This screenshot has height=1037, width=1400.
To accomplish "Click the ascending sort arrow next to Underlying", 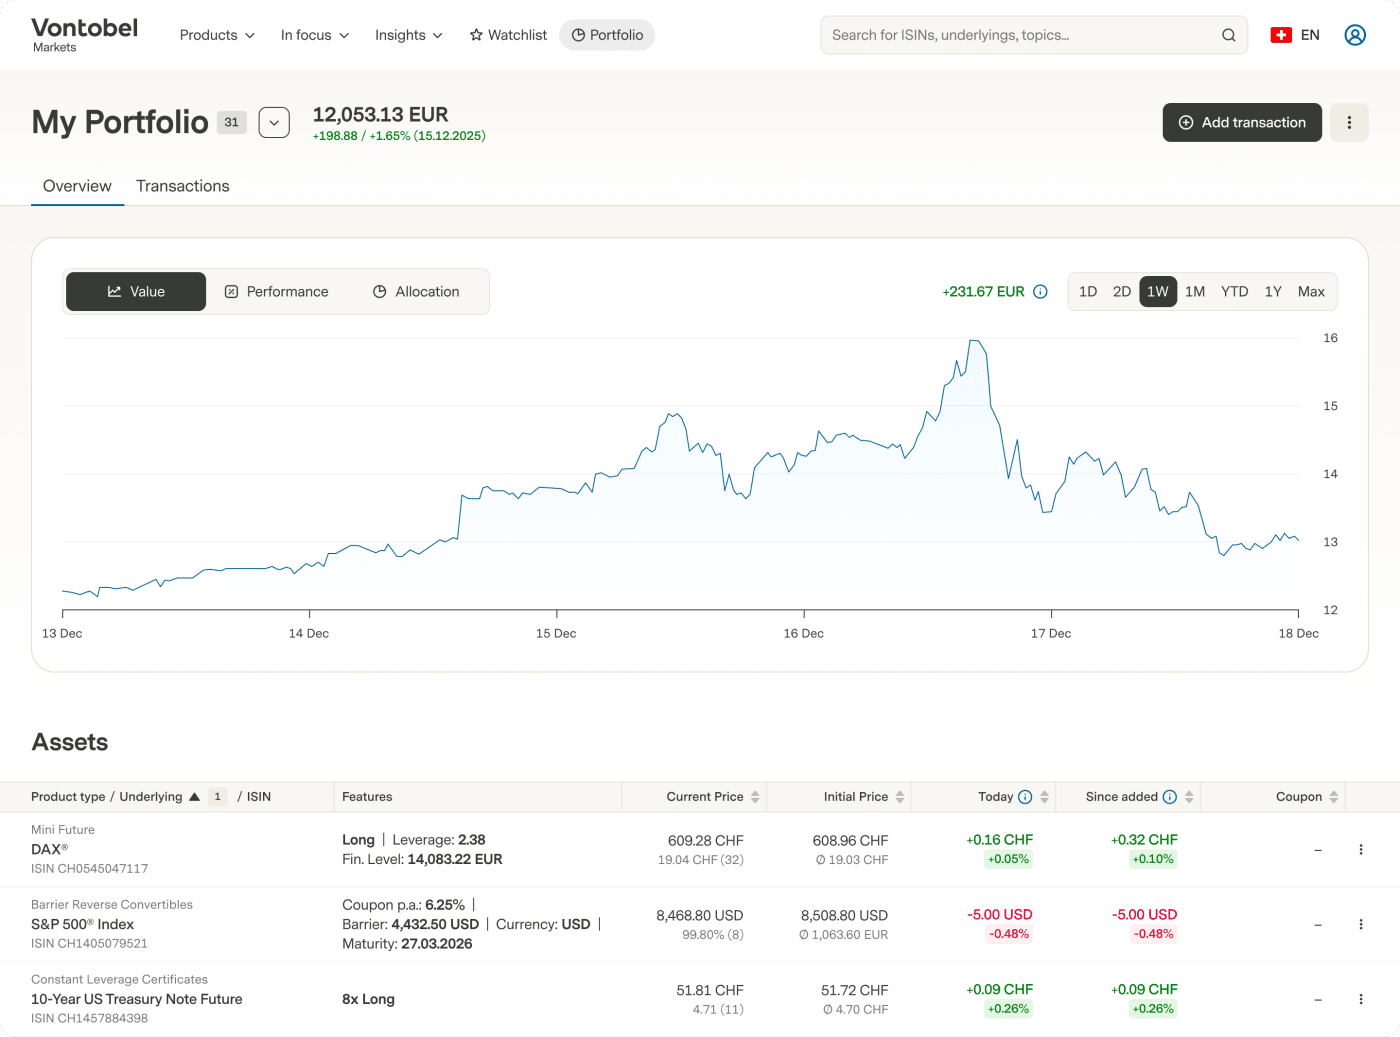I will tap(194, 797).
